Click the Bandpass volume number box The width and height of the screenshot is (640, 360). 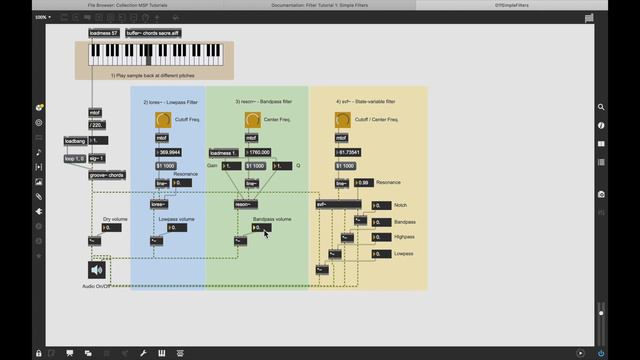coord(262,228)
